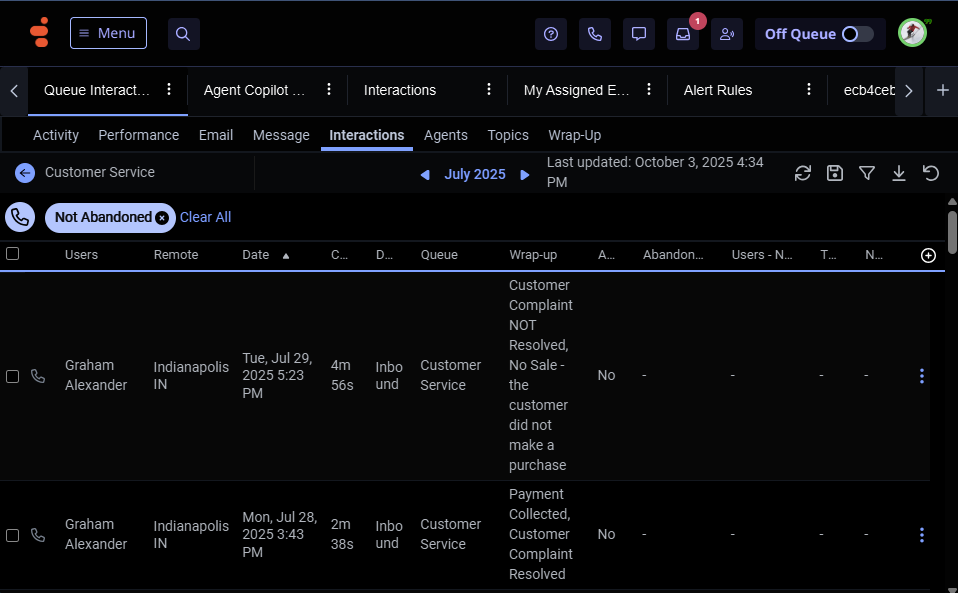
Task: Open more actions for Jul 29 row
Action: (x=921, y=376)
